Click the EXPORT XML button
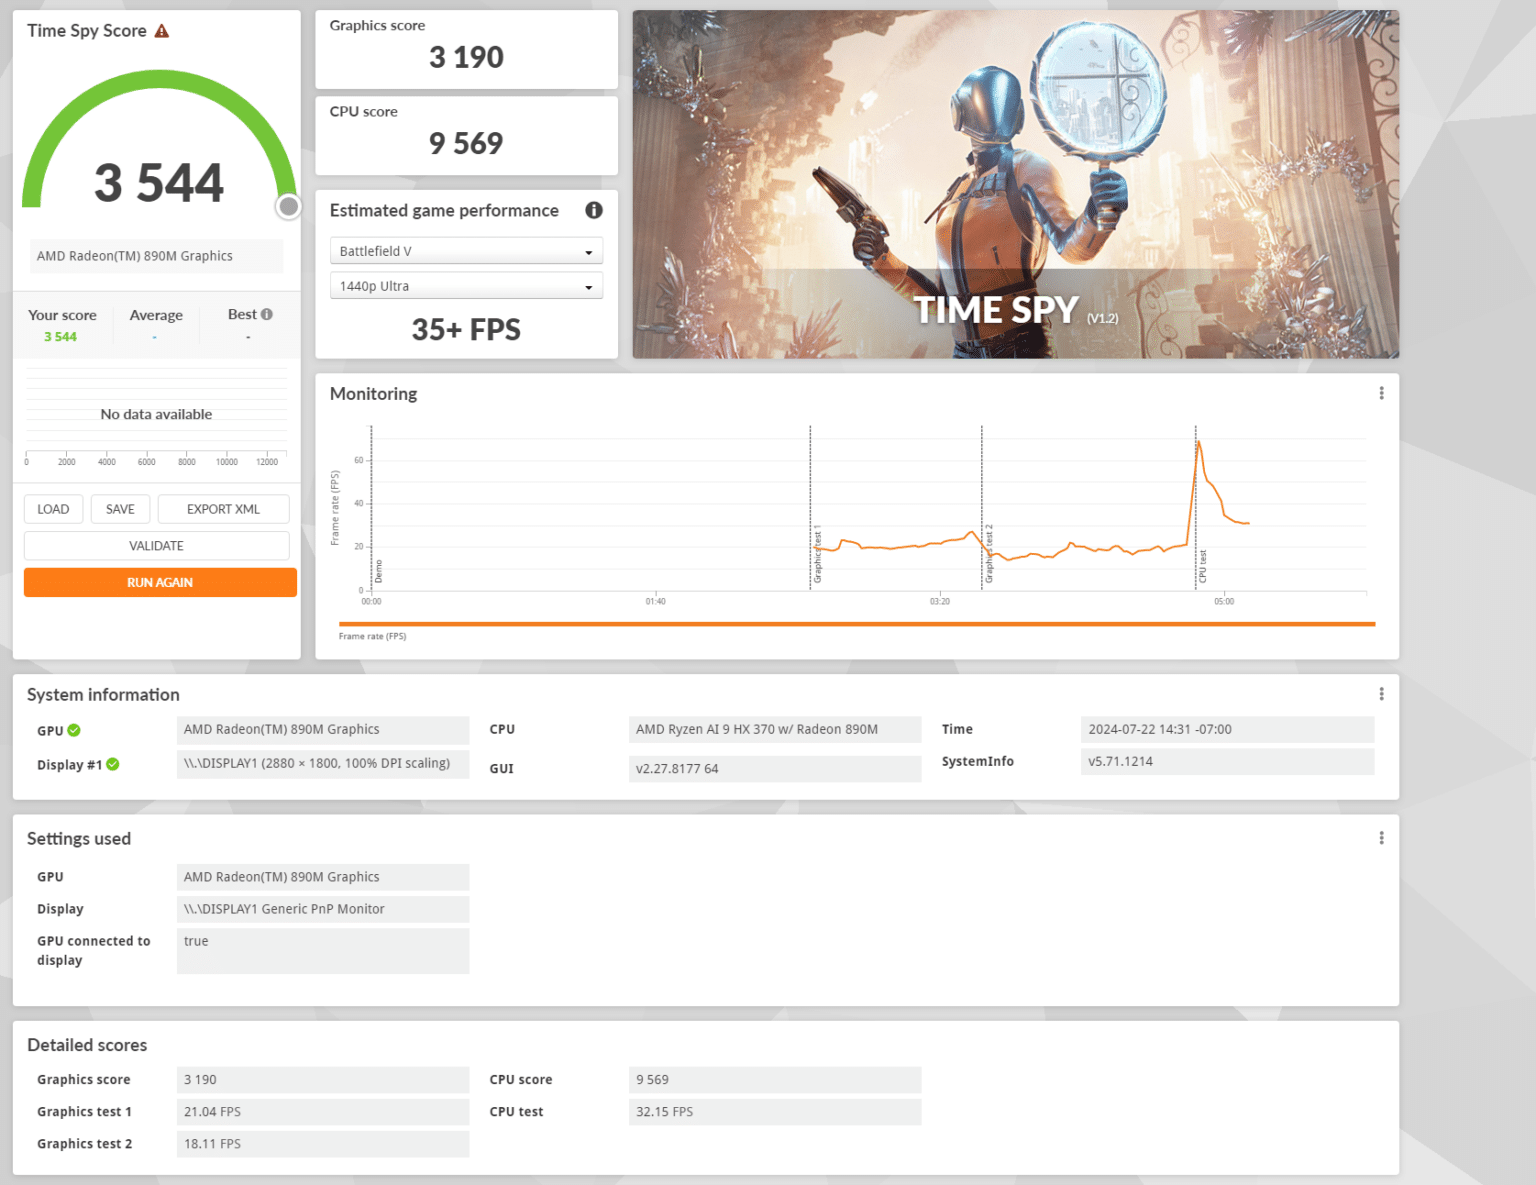The height and width of the screenshot is (1185, 1536). [x=223, y=509]
